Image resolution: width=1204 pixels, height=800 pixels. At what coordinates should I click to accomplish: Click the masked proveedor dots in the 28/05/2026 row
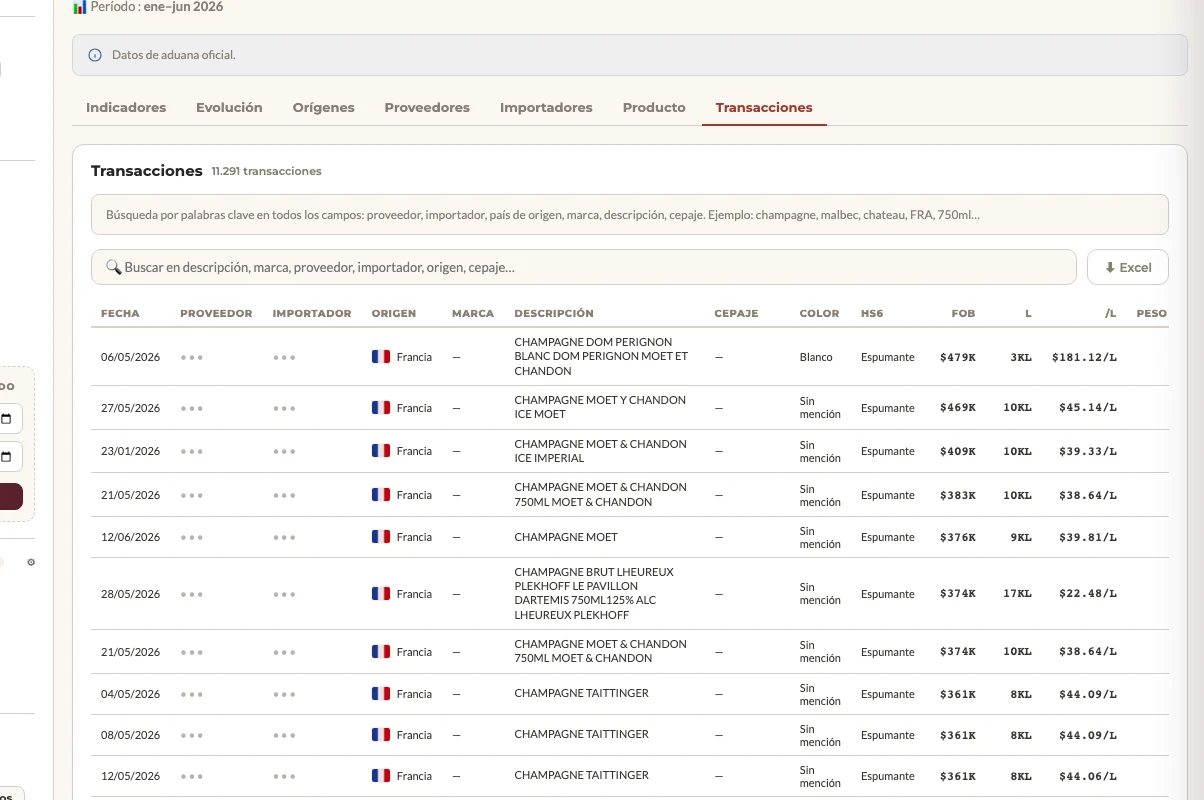(x=192, y=594)
